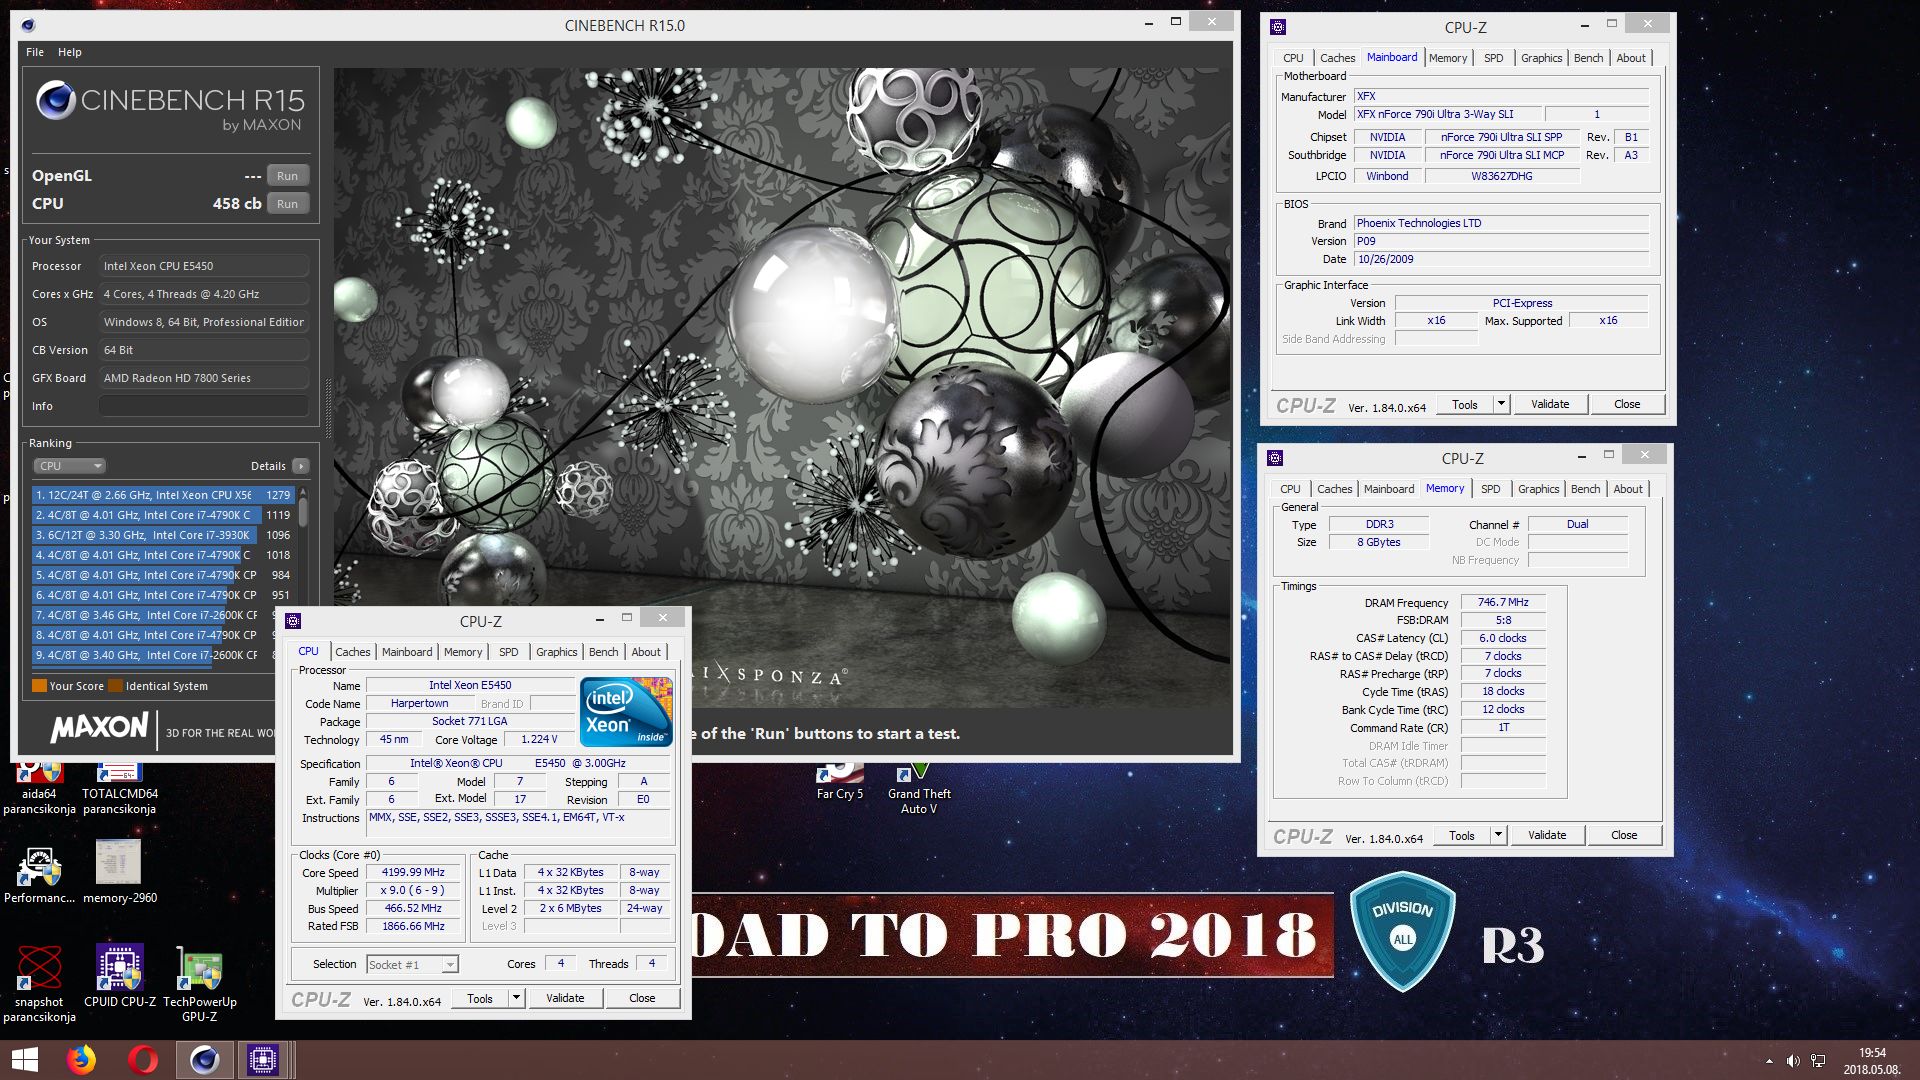1920x1080 pixels.
Task: Click the orange Your Score legend swatch
Action: point(39,686)
